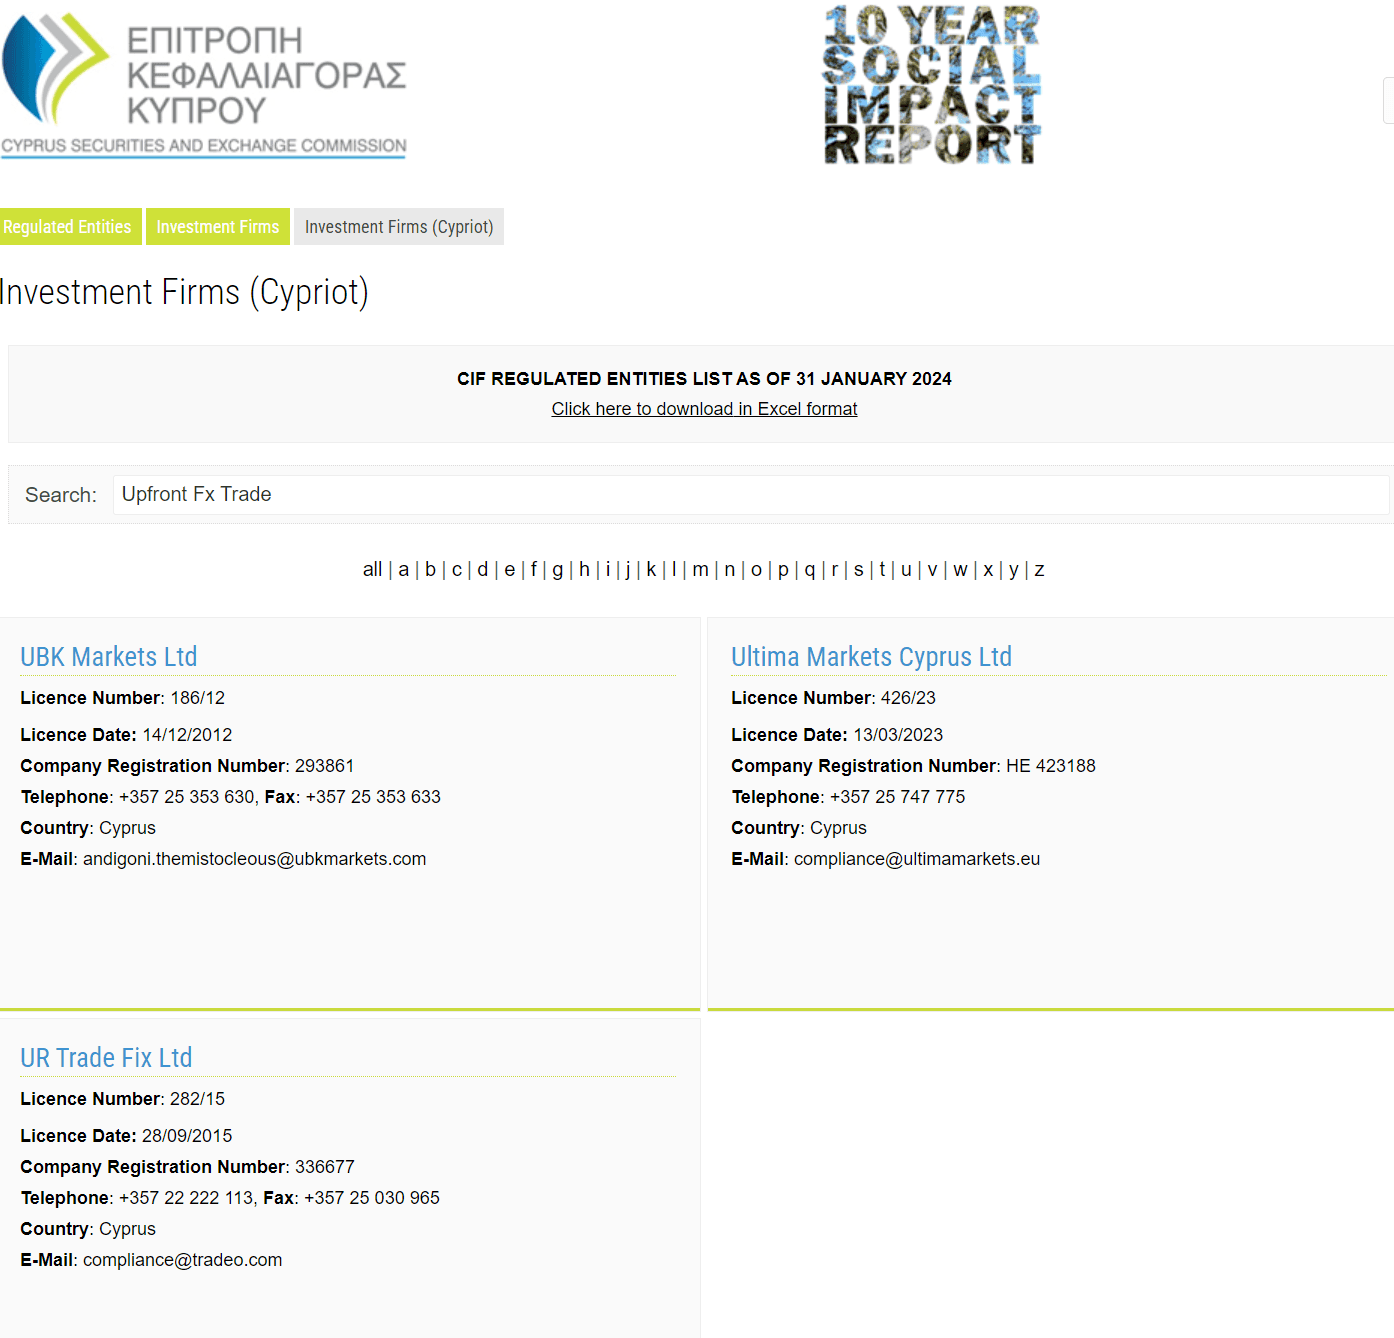
Task: Filter firms by letter n
Action: (730, 570)
